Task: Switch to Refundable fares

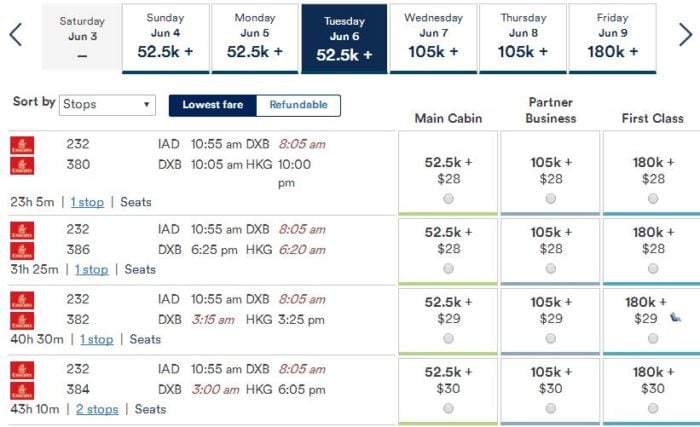Action: [298, 105]
